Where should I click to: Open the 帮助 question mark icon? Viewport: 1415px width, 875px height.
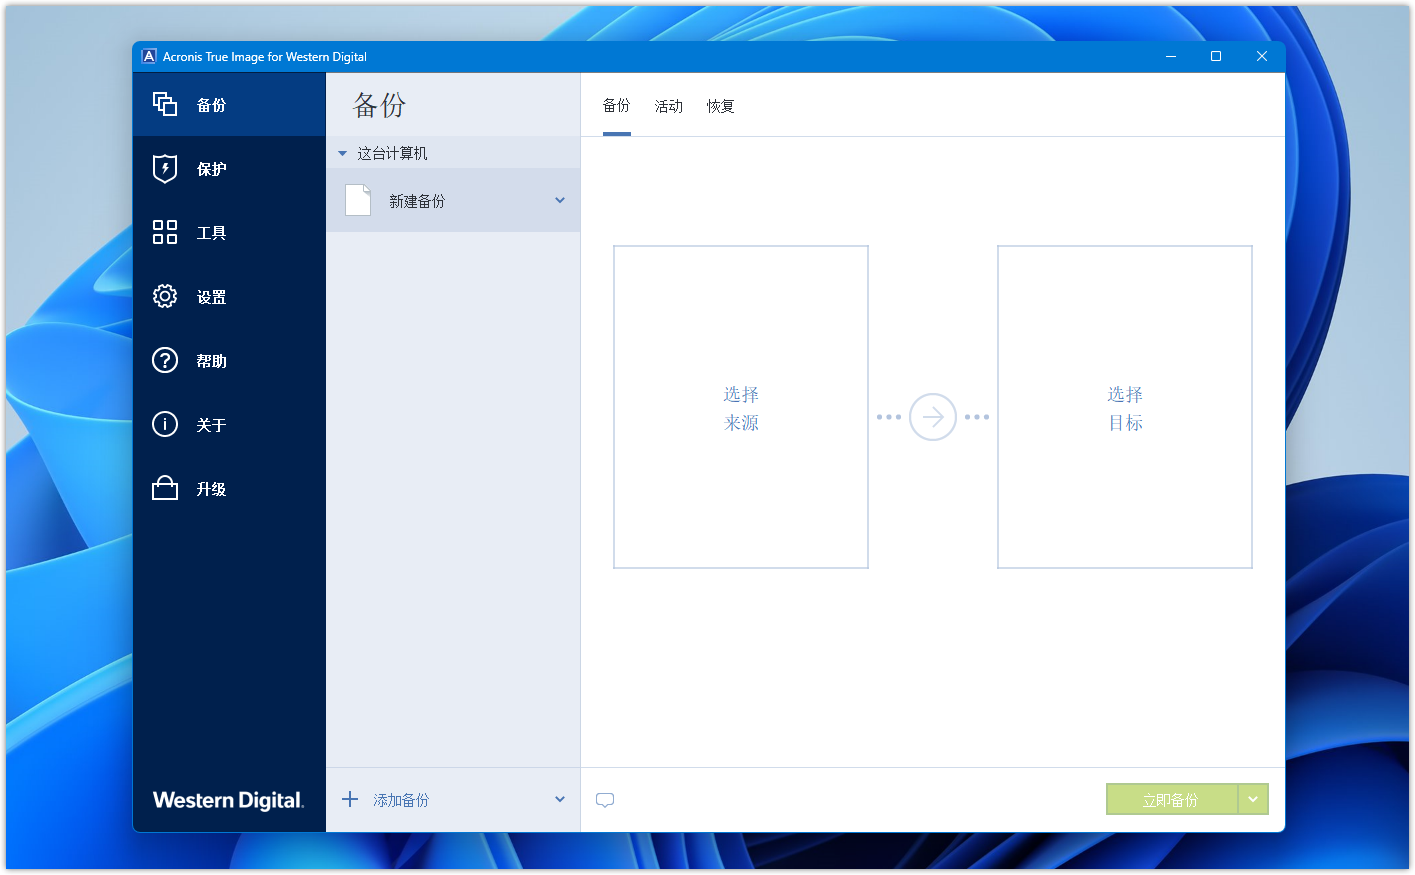(x=165, y=360)
